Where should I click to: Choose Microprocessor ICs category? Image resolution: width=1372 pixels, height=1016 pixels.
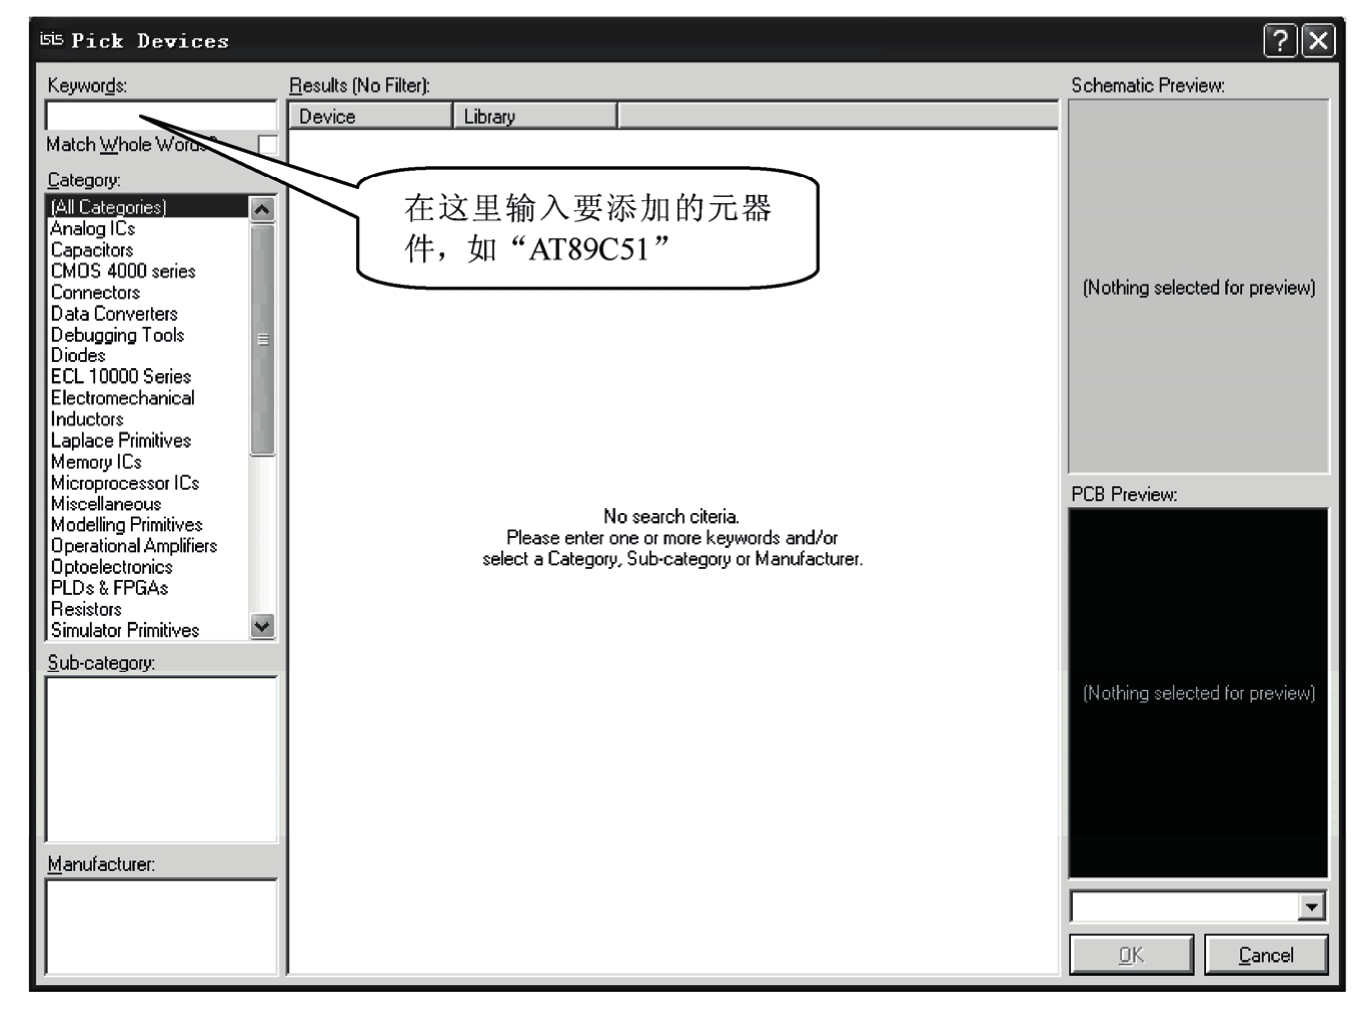[125, 483]
